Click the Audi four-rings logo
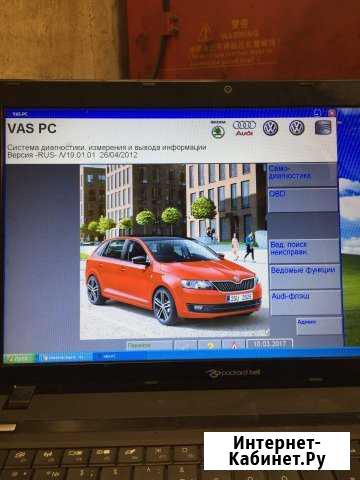Screen dimensions: 360x480 244,128
